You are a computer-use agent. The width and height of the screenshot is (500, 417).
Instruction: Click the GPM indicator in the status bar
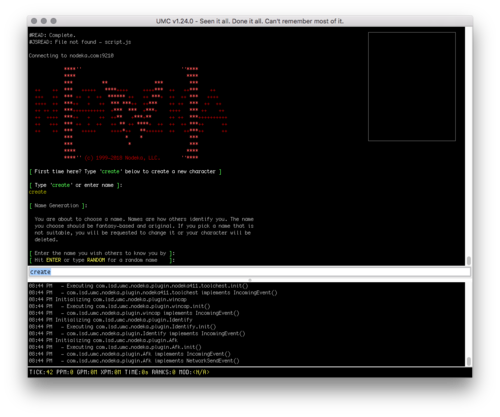tap(87, 372)
